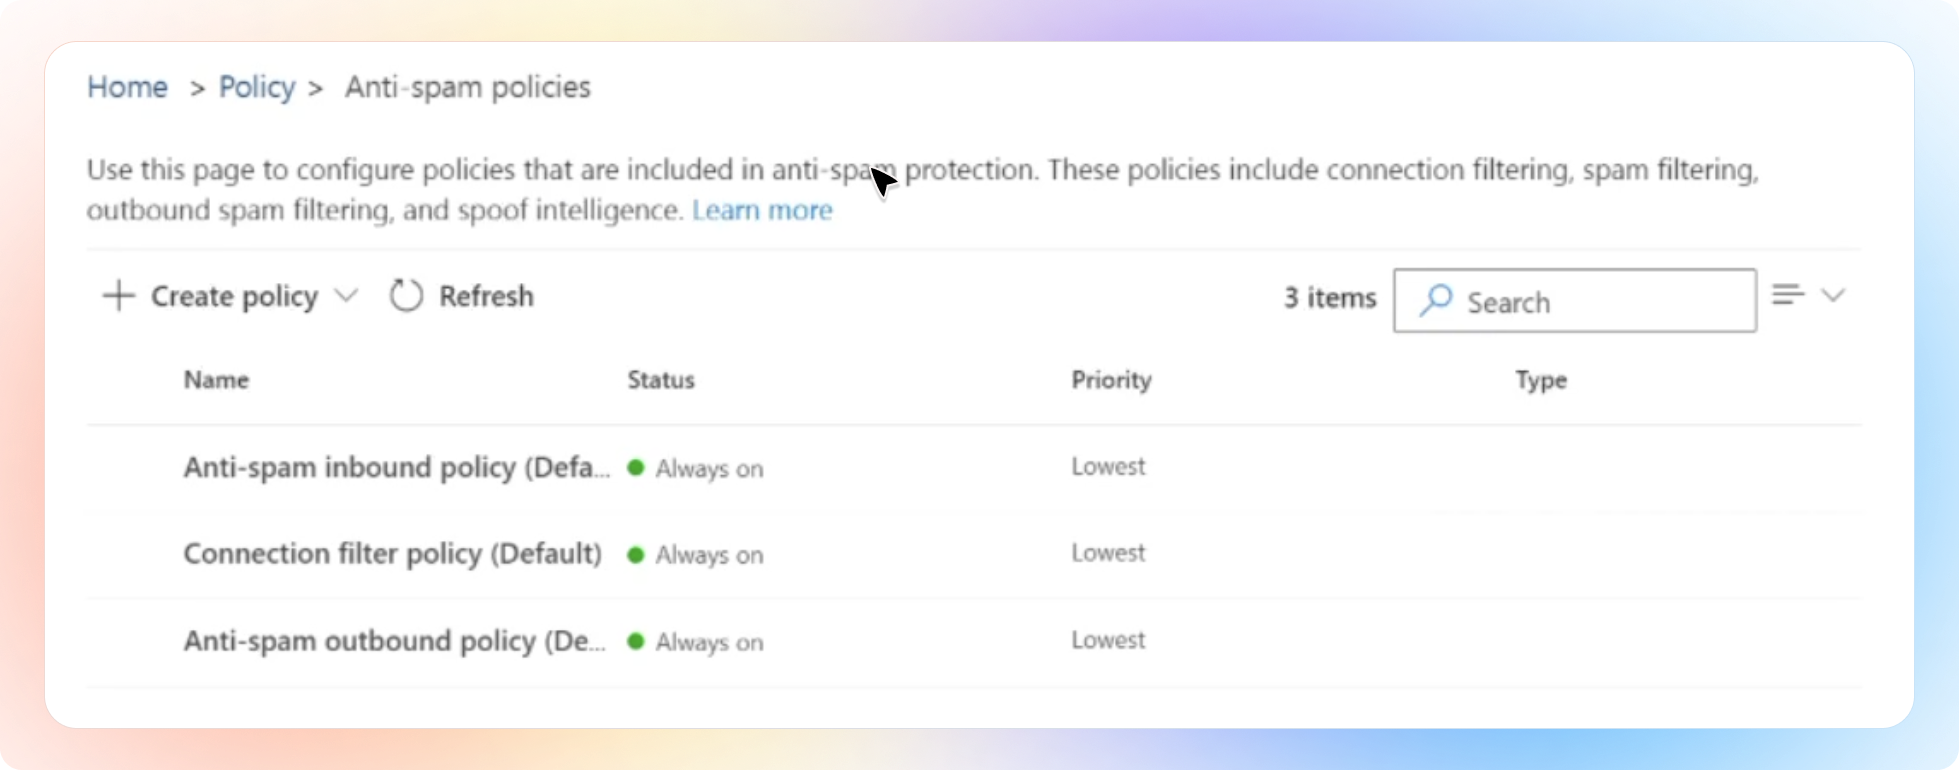The height and width of the screenshot is (770, 1959).
Task: Click the Refresh button label
Action: point(486,296)
